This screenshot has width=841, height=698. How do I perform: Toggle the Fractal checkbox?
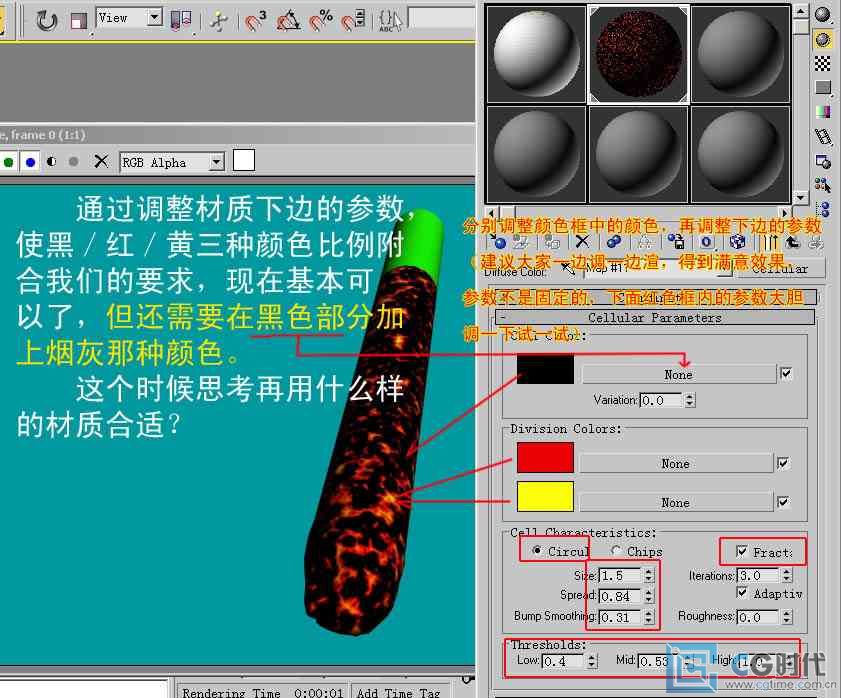[742, 552]
